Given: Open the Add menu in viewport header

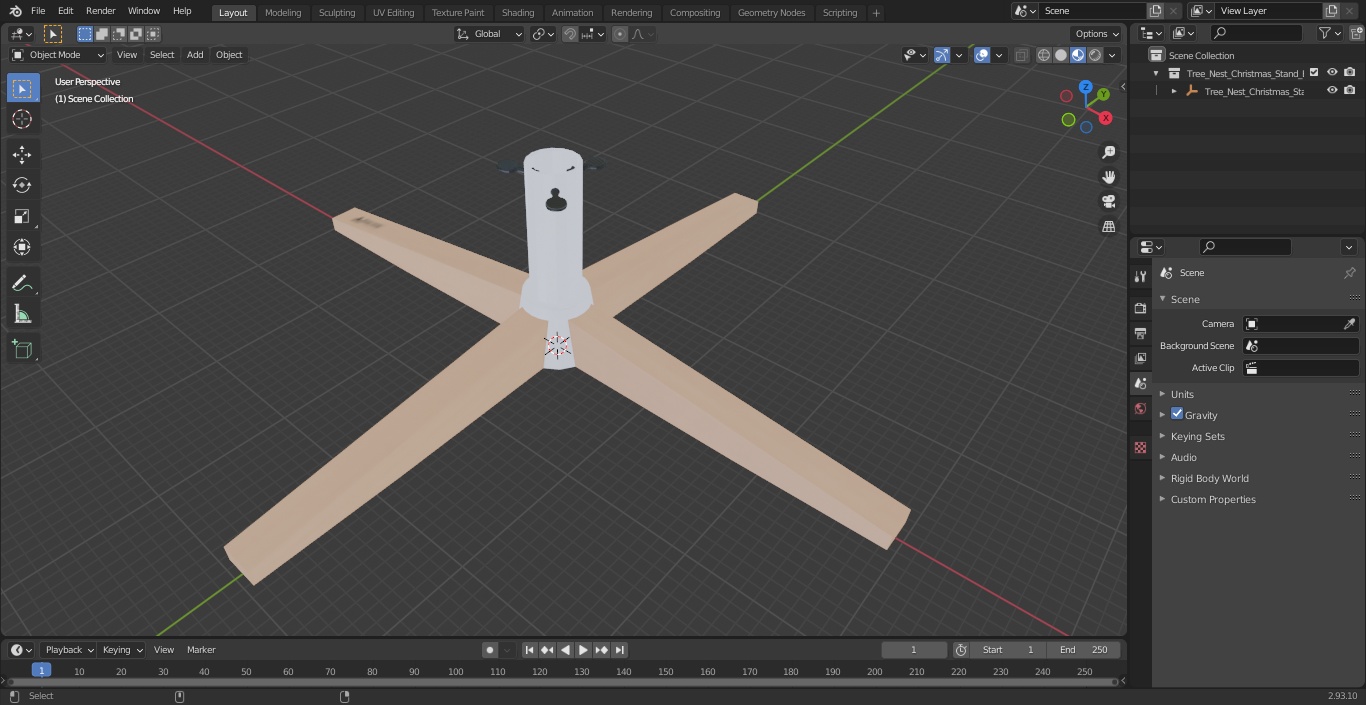Looking at the screenshot, I should tap(195, 55).
